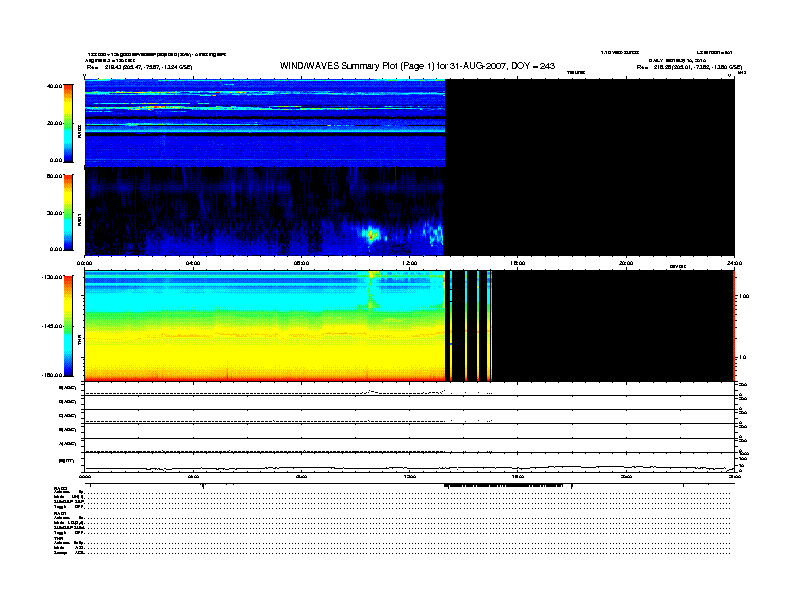Viewport: 792px width, 612px height.
Task: Click the 10 label on TNR right axis
Action: [742, 358]
